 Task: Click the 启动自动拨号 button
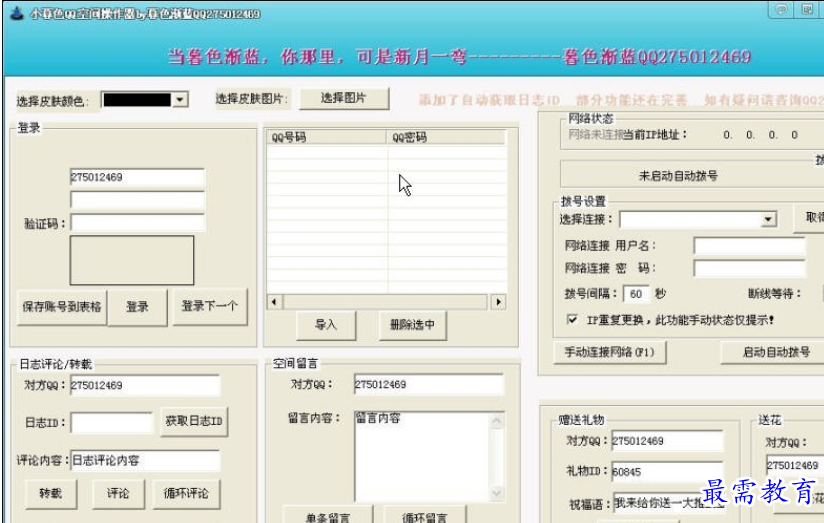coord(774,352)
